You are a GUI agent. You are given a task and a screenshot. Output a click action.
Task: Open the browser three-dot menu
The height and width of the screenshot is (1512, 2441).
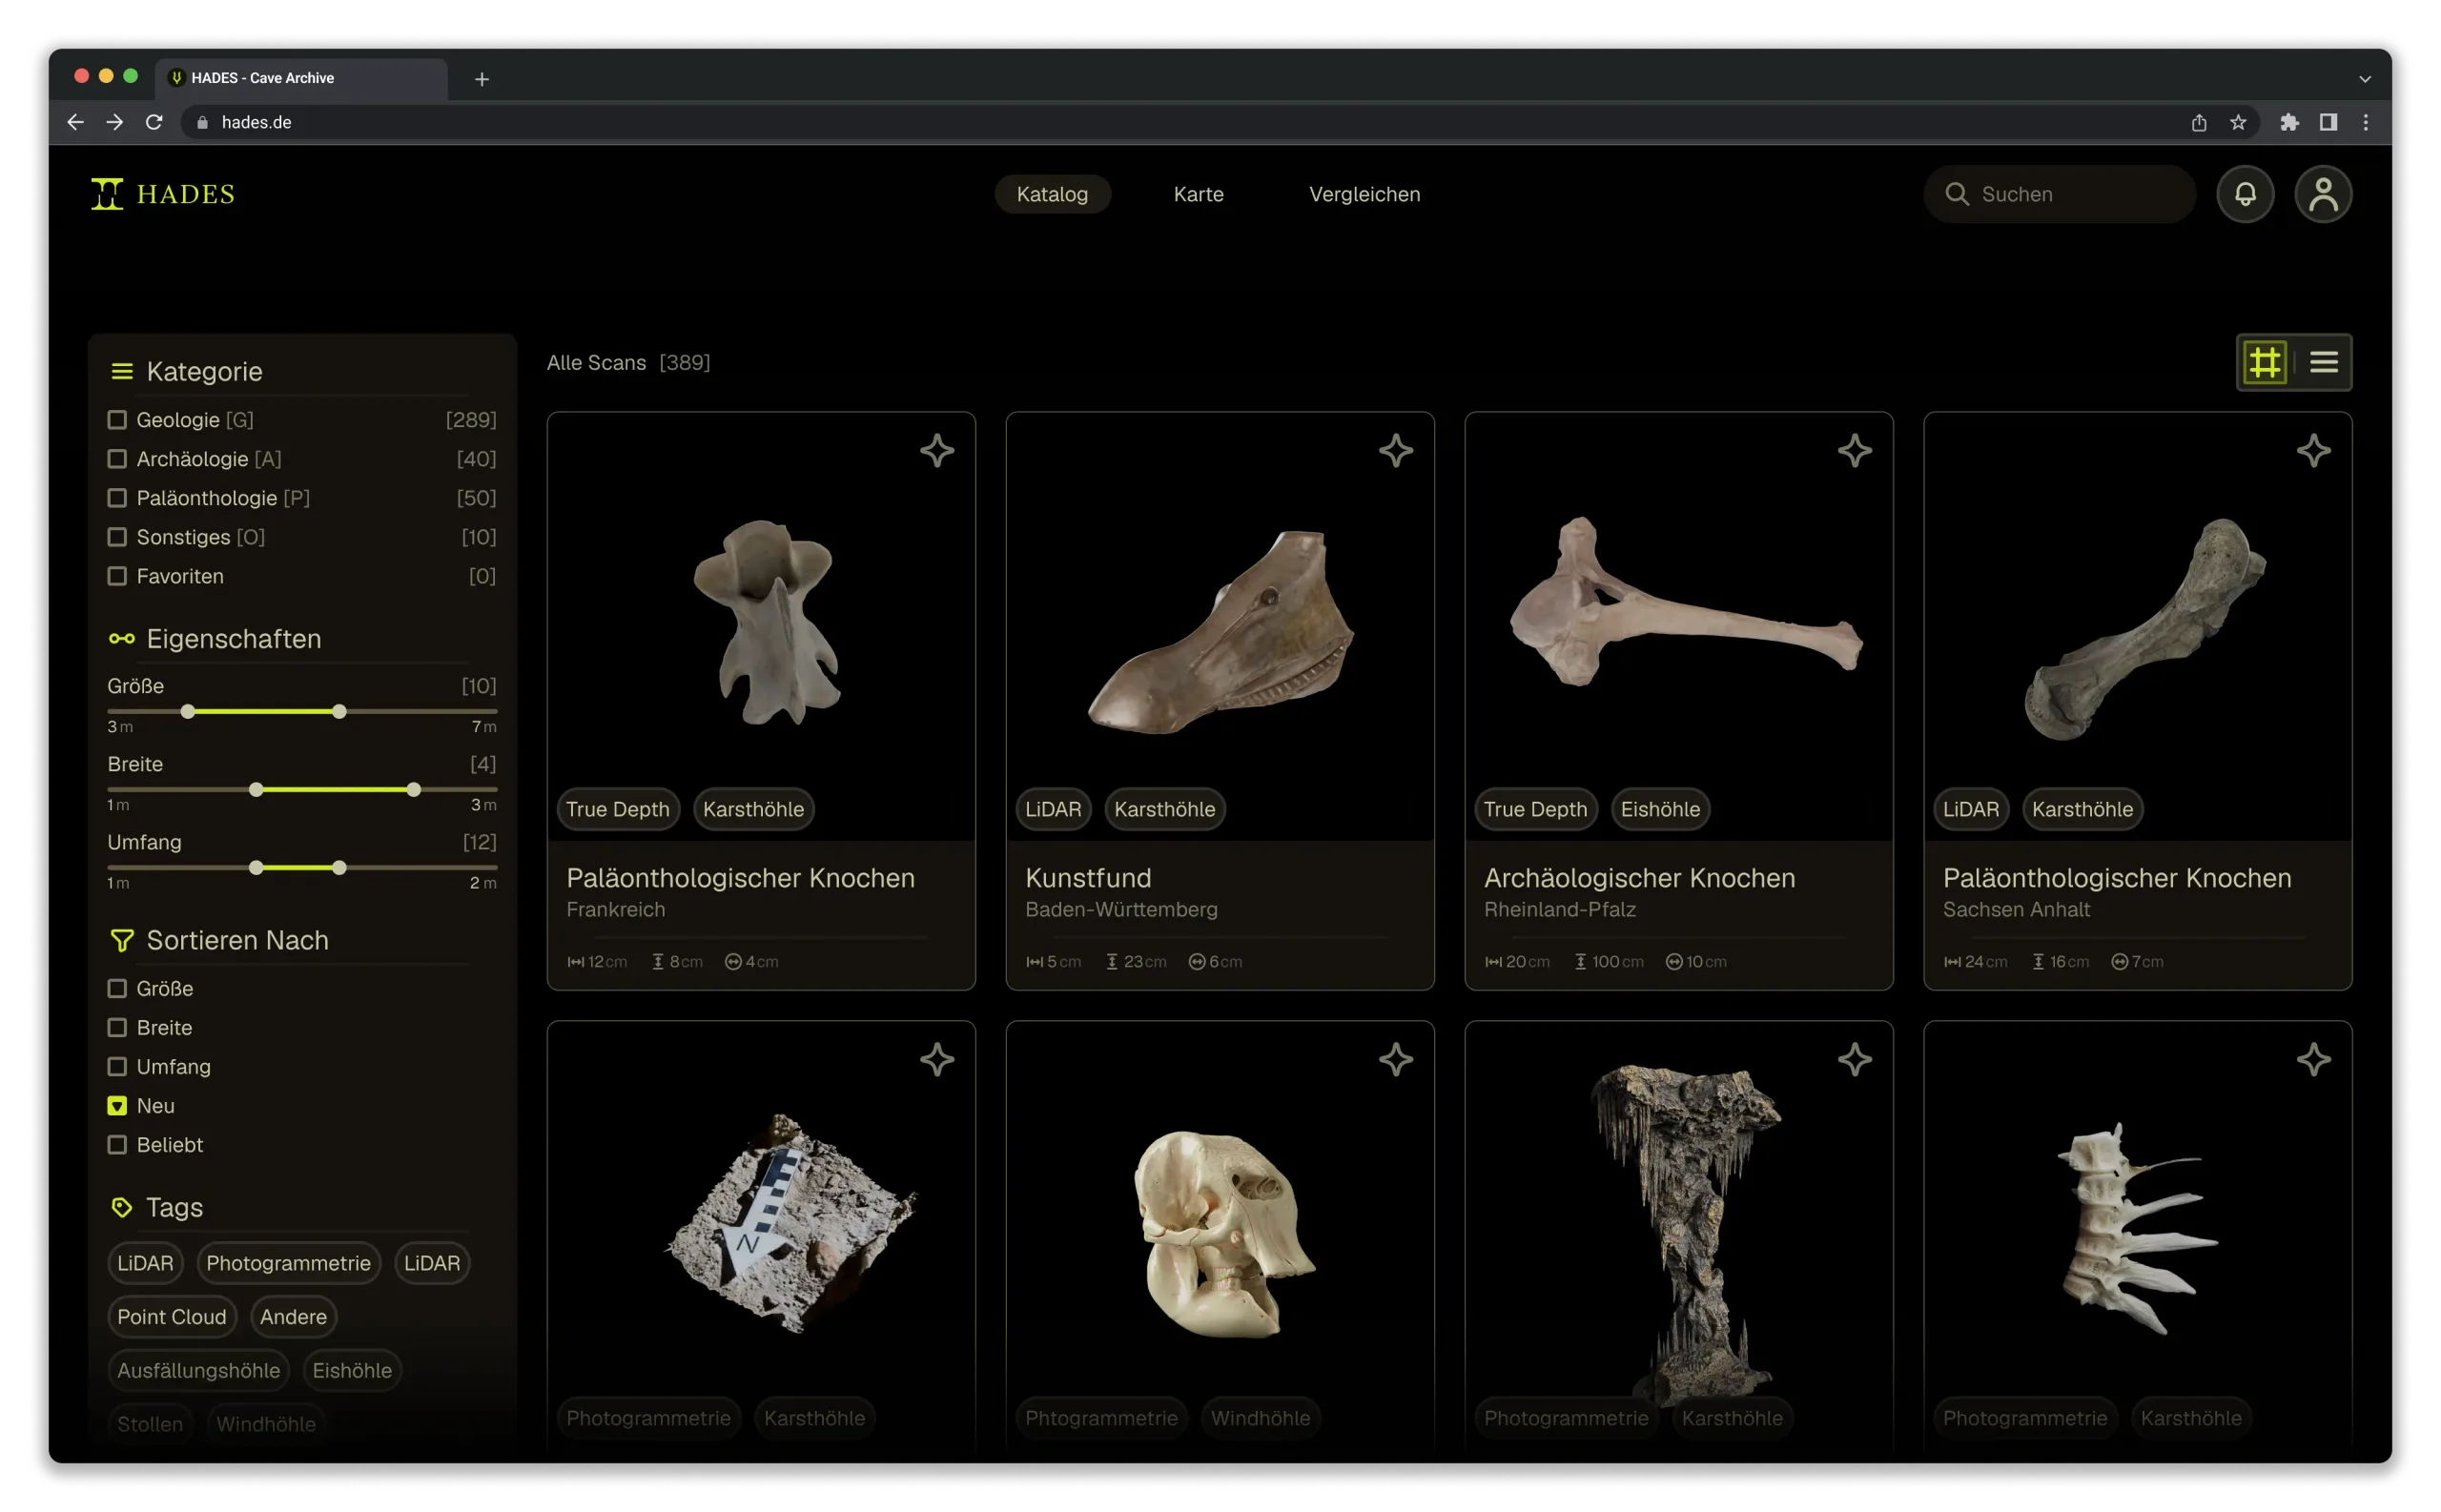[2365, 122]
